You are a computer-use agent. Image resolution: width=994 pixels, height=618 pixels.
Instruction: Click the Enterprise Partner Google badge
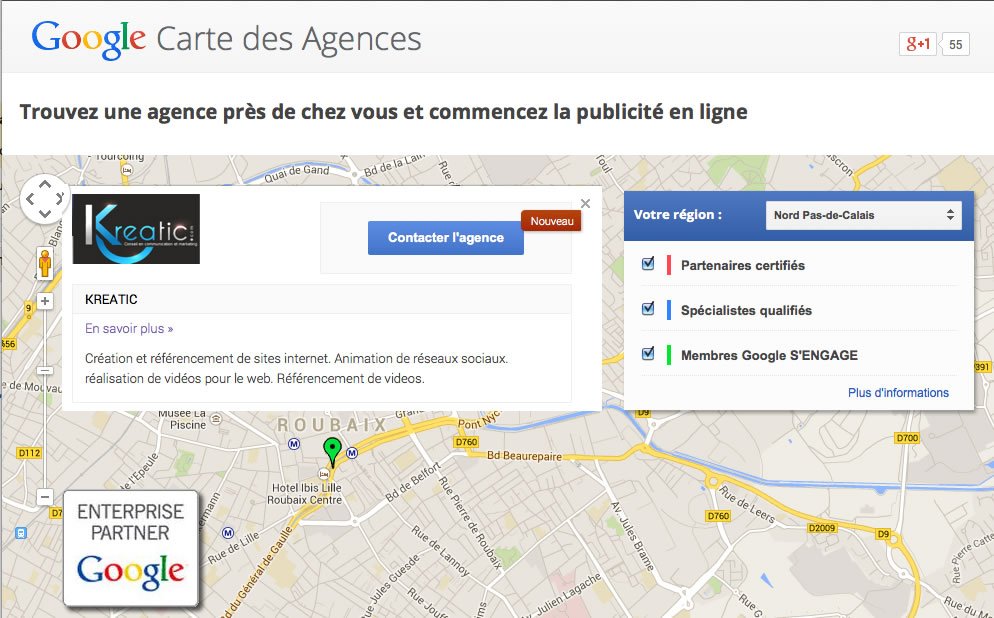tap(131, 548)
